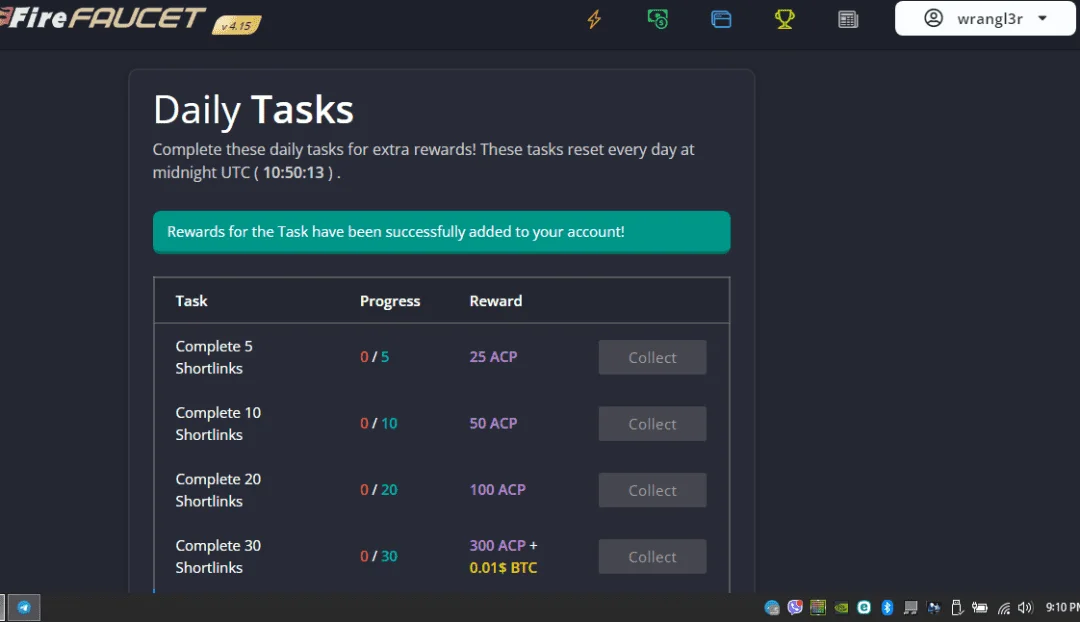Open the green money earnings icon
The width and height of the screenshot is (1080, 622).
point(658,19)
